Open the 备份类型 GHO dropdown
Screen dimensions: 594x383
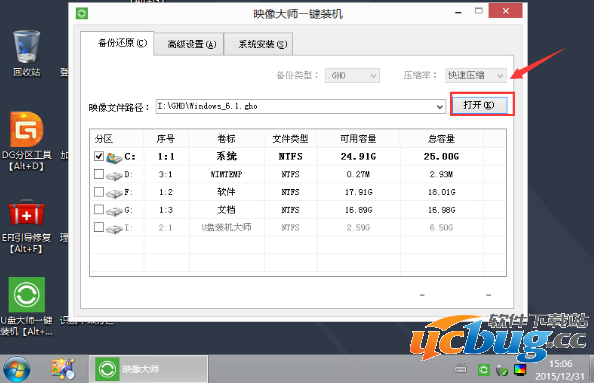tap(352, 75)
